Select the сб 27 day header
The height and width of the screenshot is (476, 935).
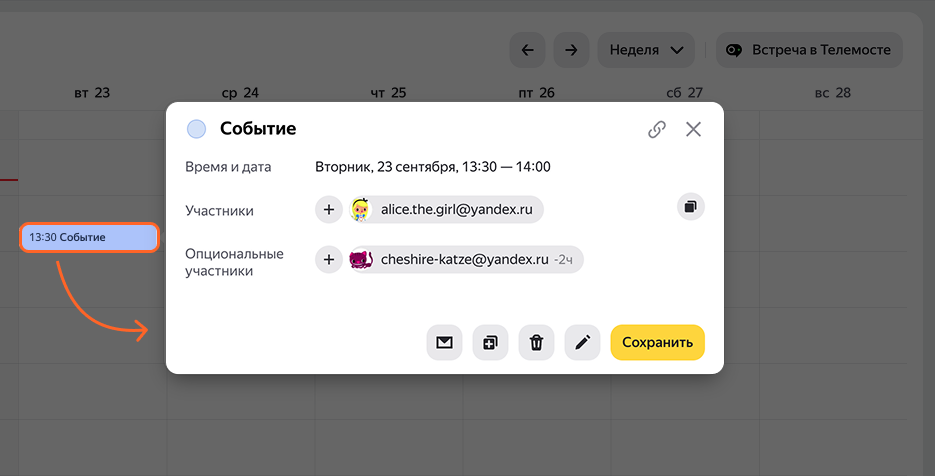pos(684,93)
